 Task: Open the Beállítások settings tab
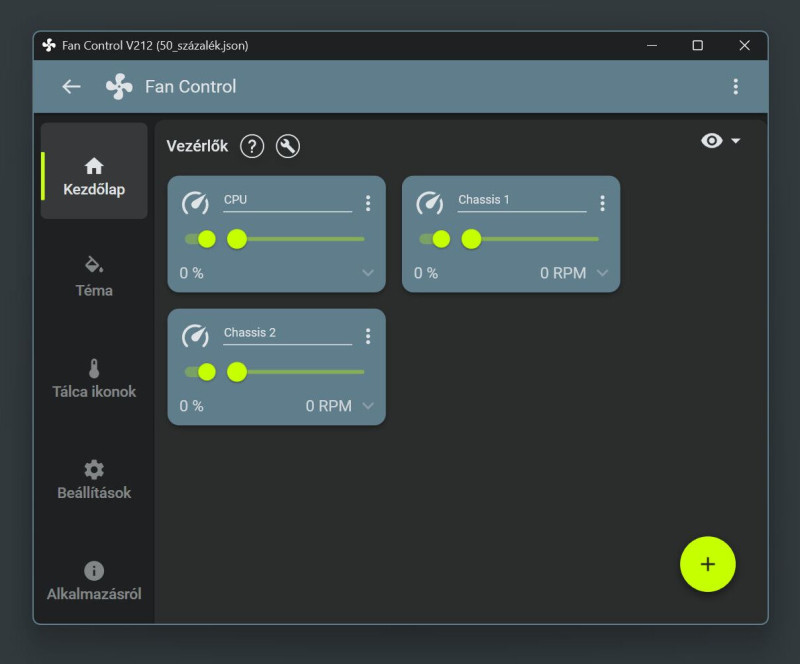[x=94, y=479]
